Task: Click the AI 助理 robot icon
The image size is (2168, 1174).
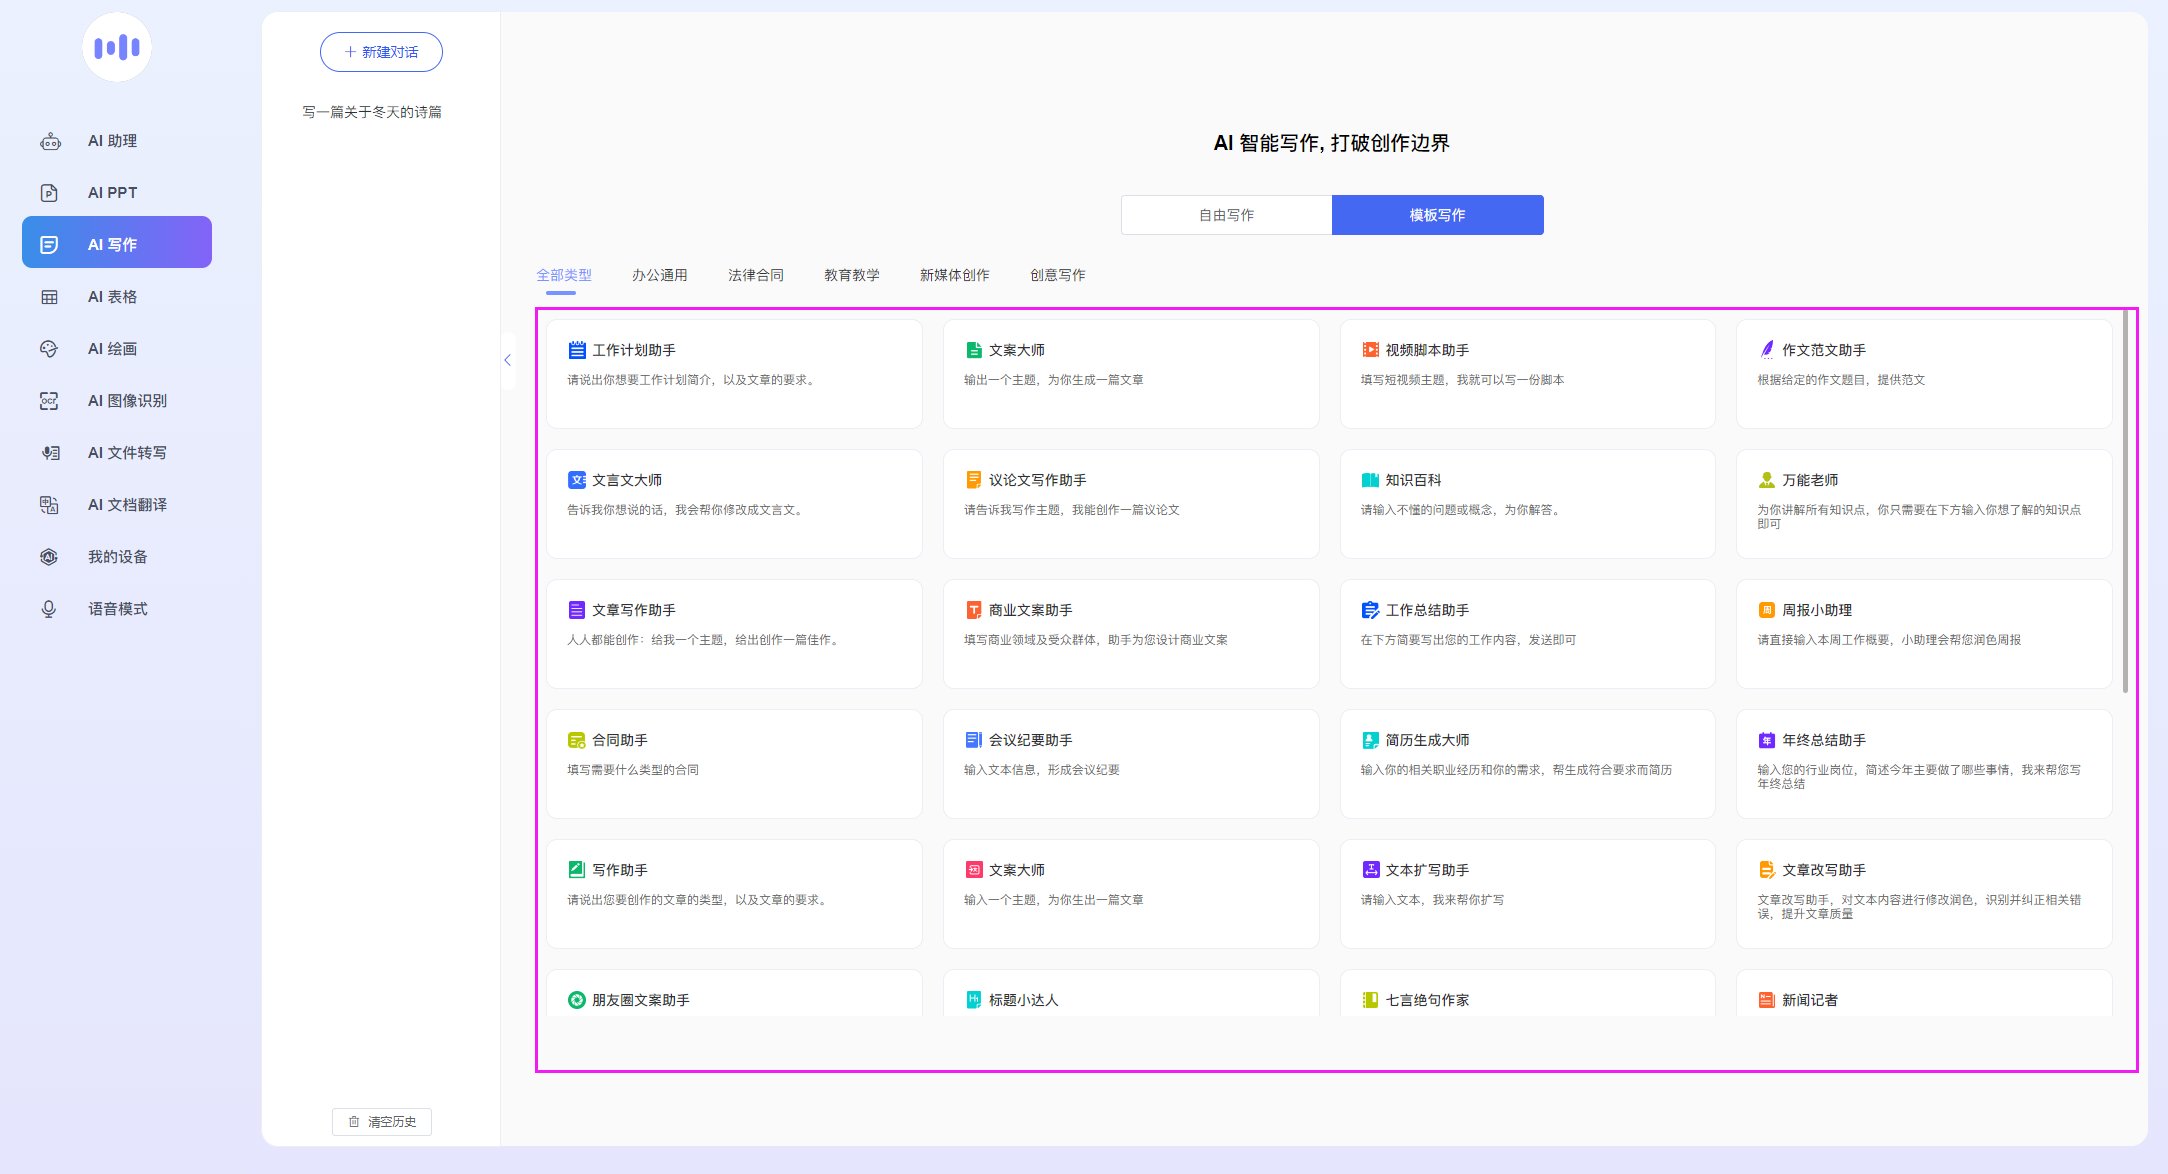Action: click(50, 141)
